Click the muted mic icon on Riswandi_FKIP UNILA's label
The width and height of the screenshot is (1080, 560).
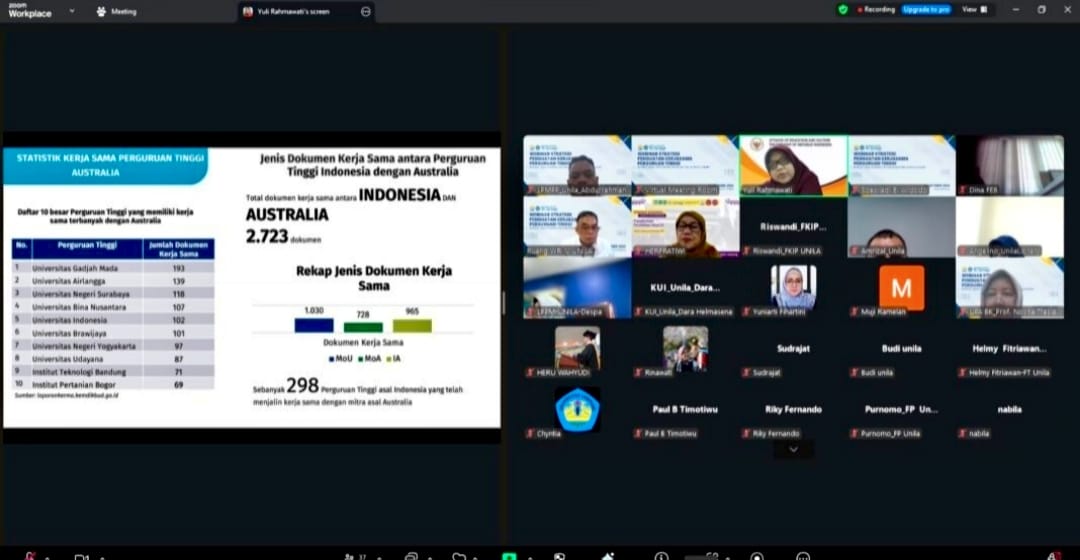pyautogui.click(x=747, y=251)
